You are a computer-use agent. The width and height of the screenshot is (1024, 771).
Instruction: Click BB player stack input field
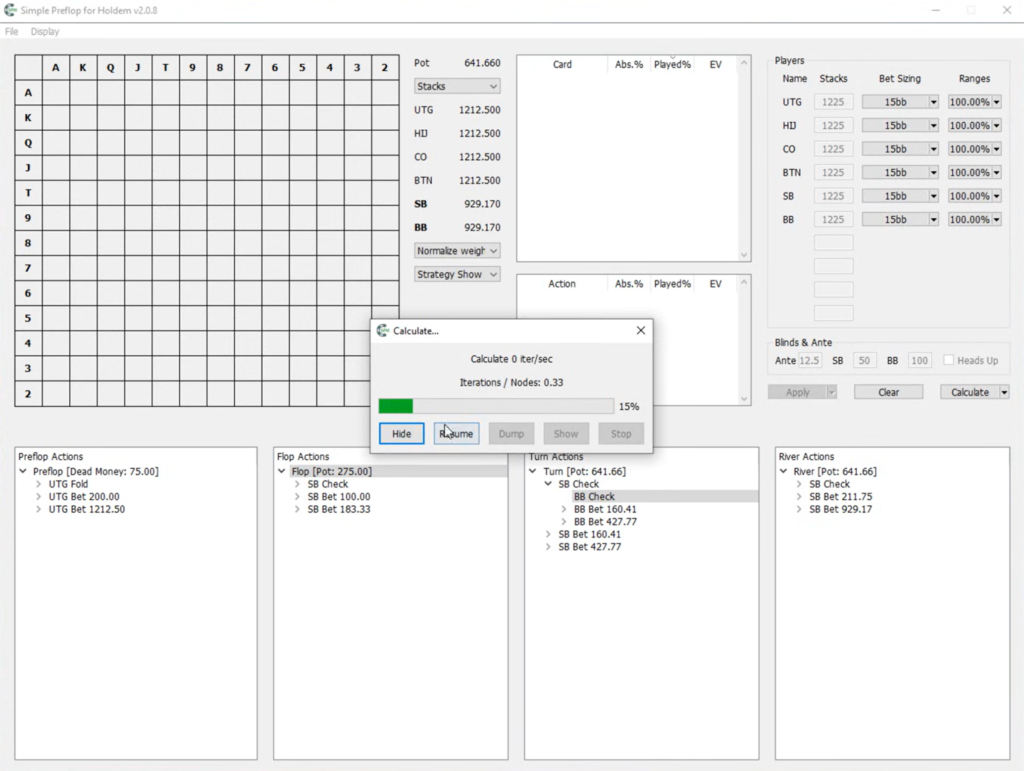(833, 219)
